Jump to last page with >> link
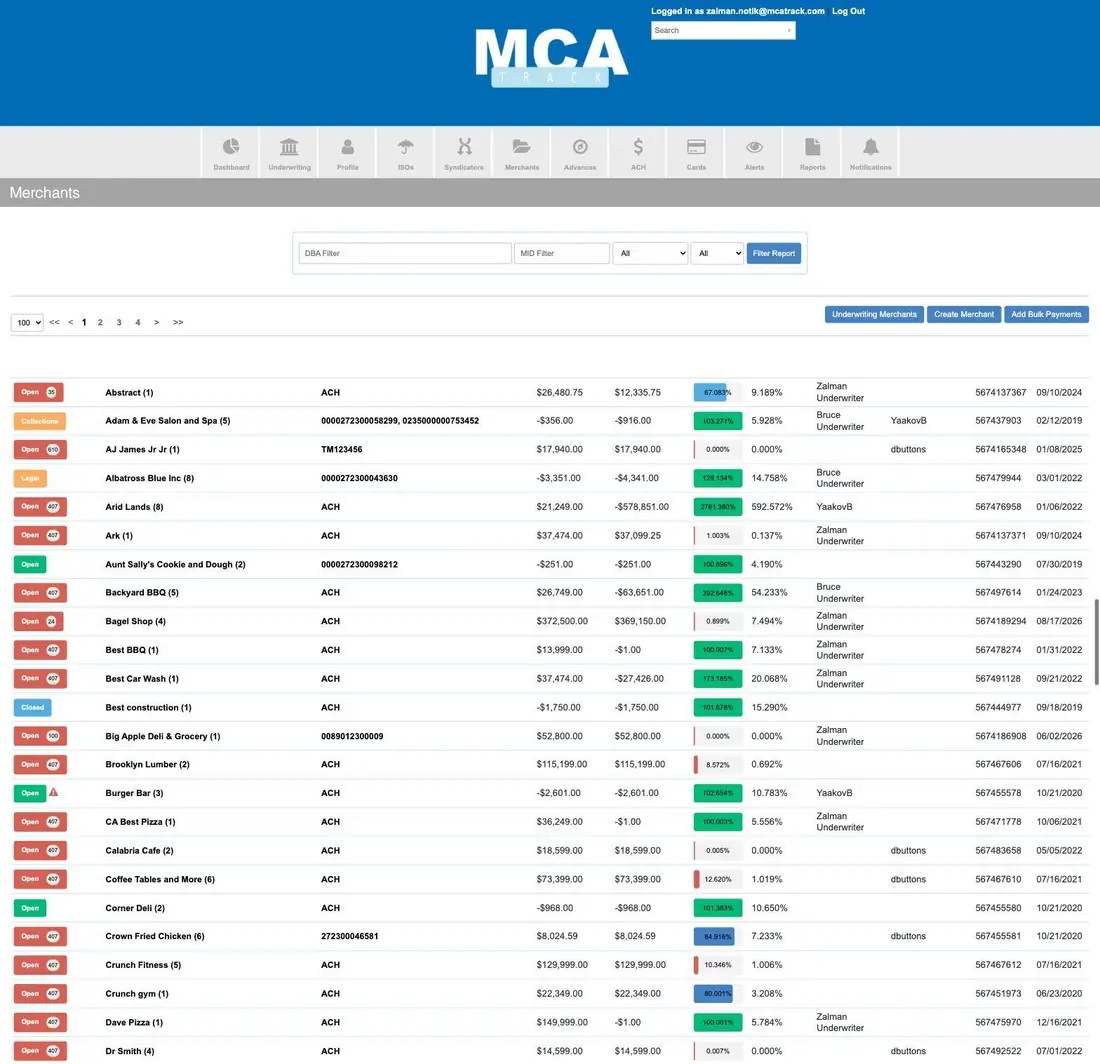Image resolution: width=1100 pixels, height=1064 pixels. [178, 323]
